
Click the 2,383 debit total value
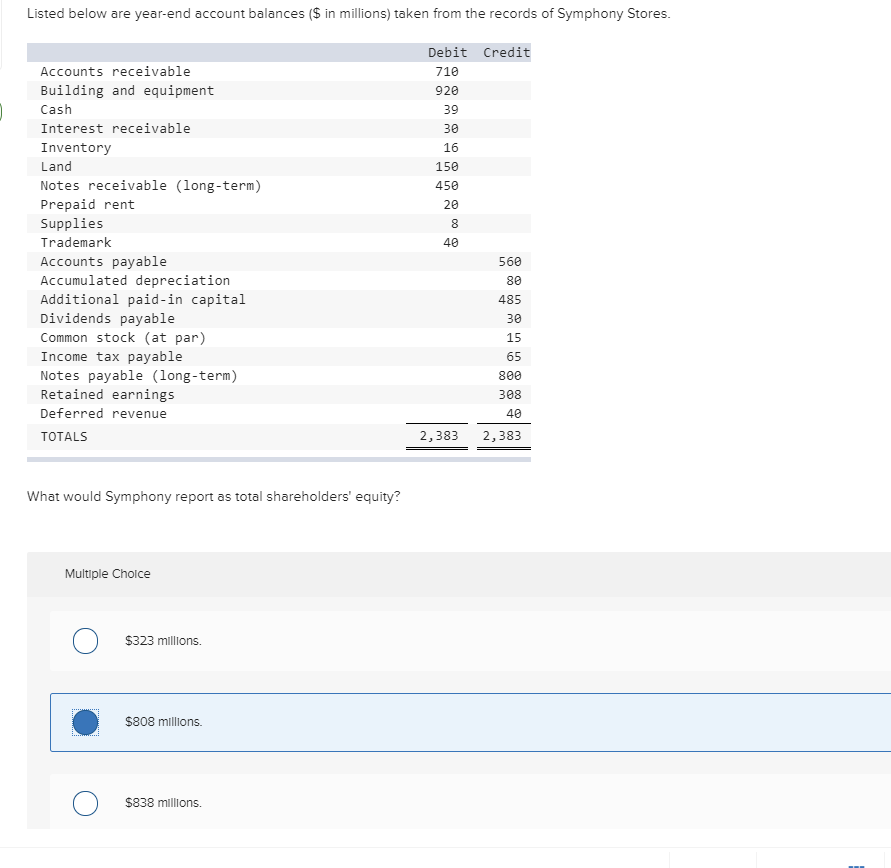tap(440, 436)
